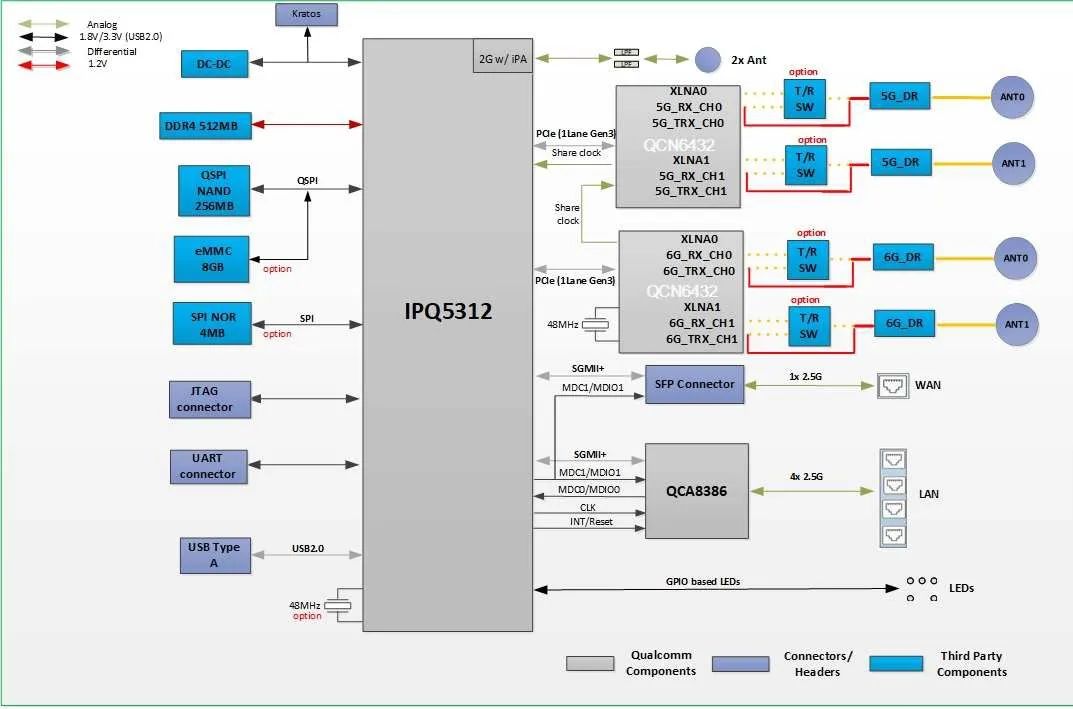
Task: Click the 5G_TRX_CH1 label
Action: pyautogui.click(x=690, y=192)
